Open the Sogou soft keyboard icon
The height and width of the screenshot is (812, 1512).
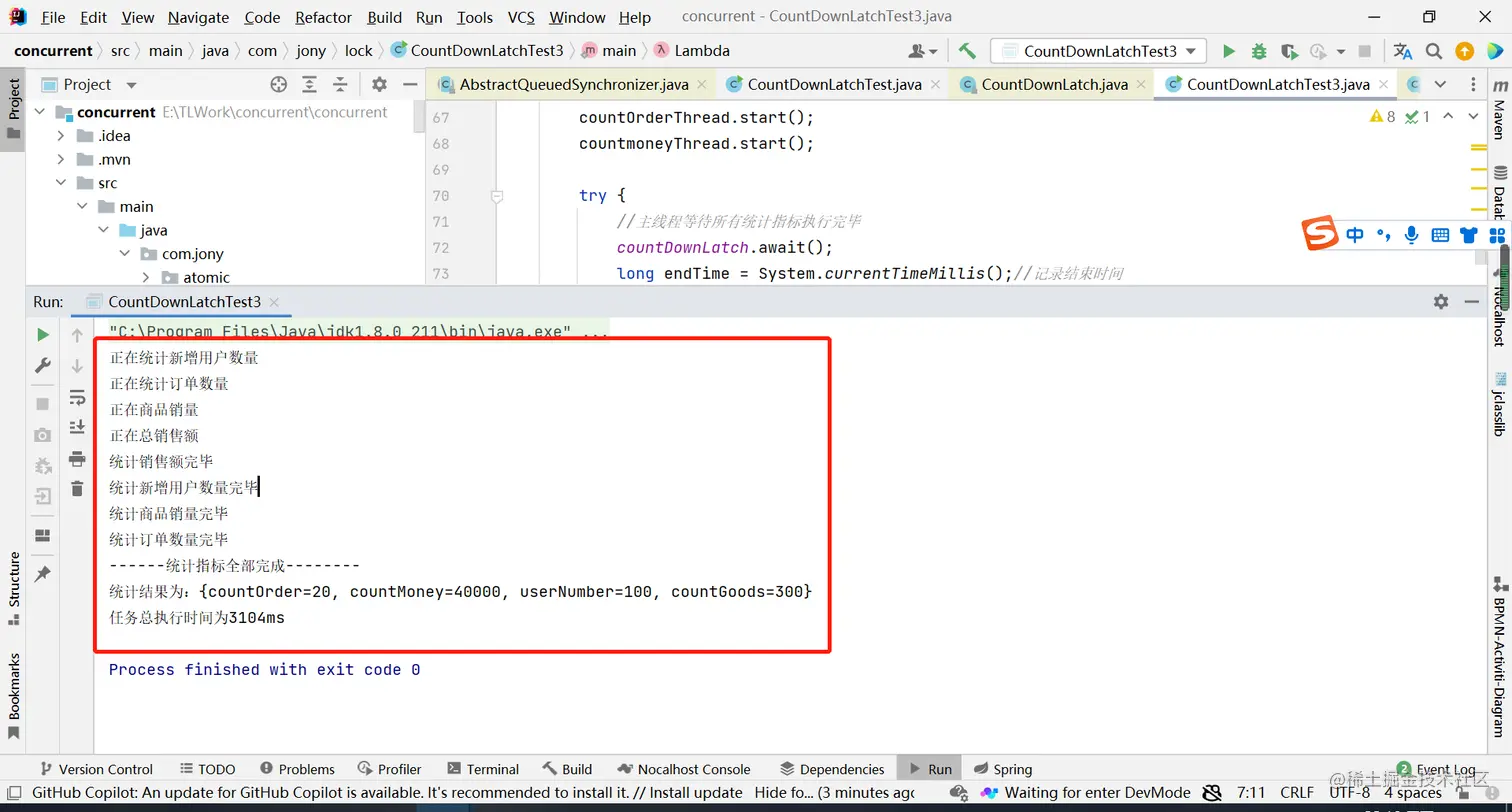[1440, 235]
